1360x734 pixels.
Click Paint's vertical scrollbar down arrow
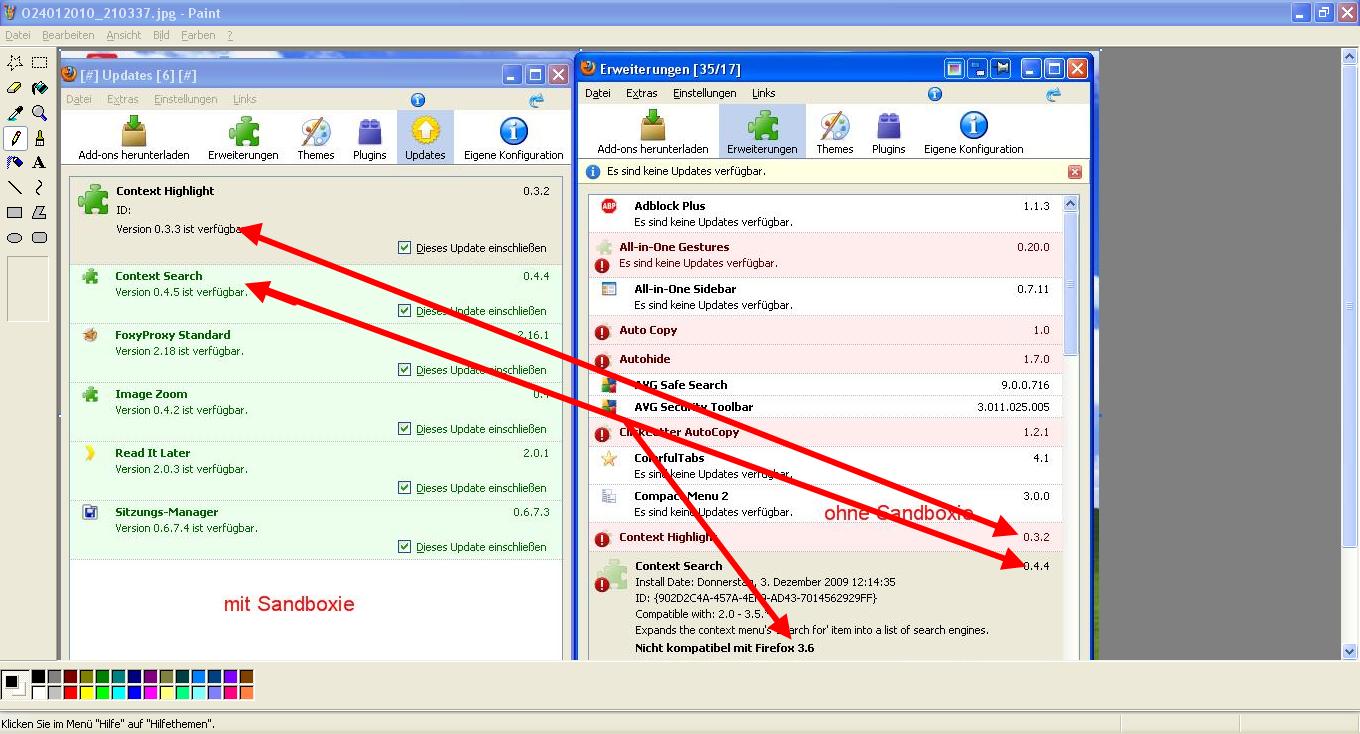click(x=1349, y=651)
